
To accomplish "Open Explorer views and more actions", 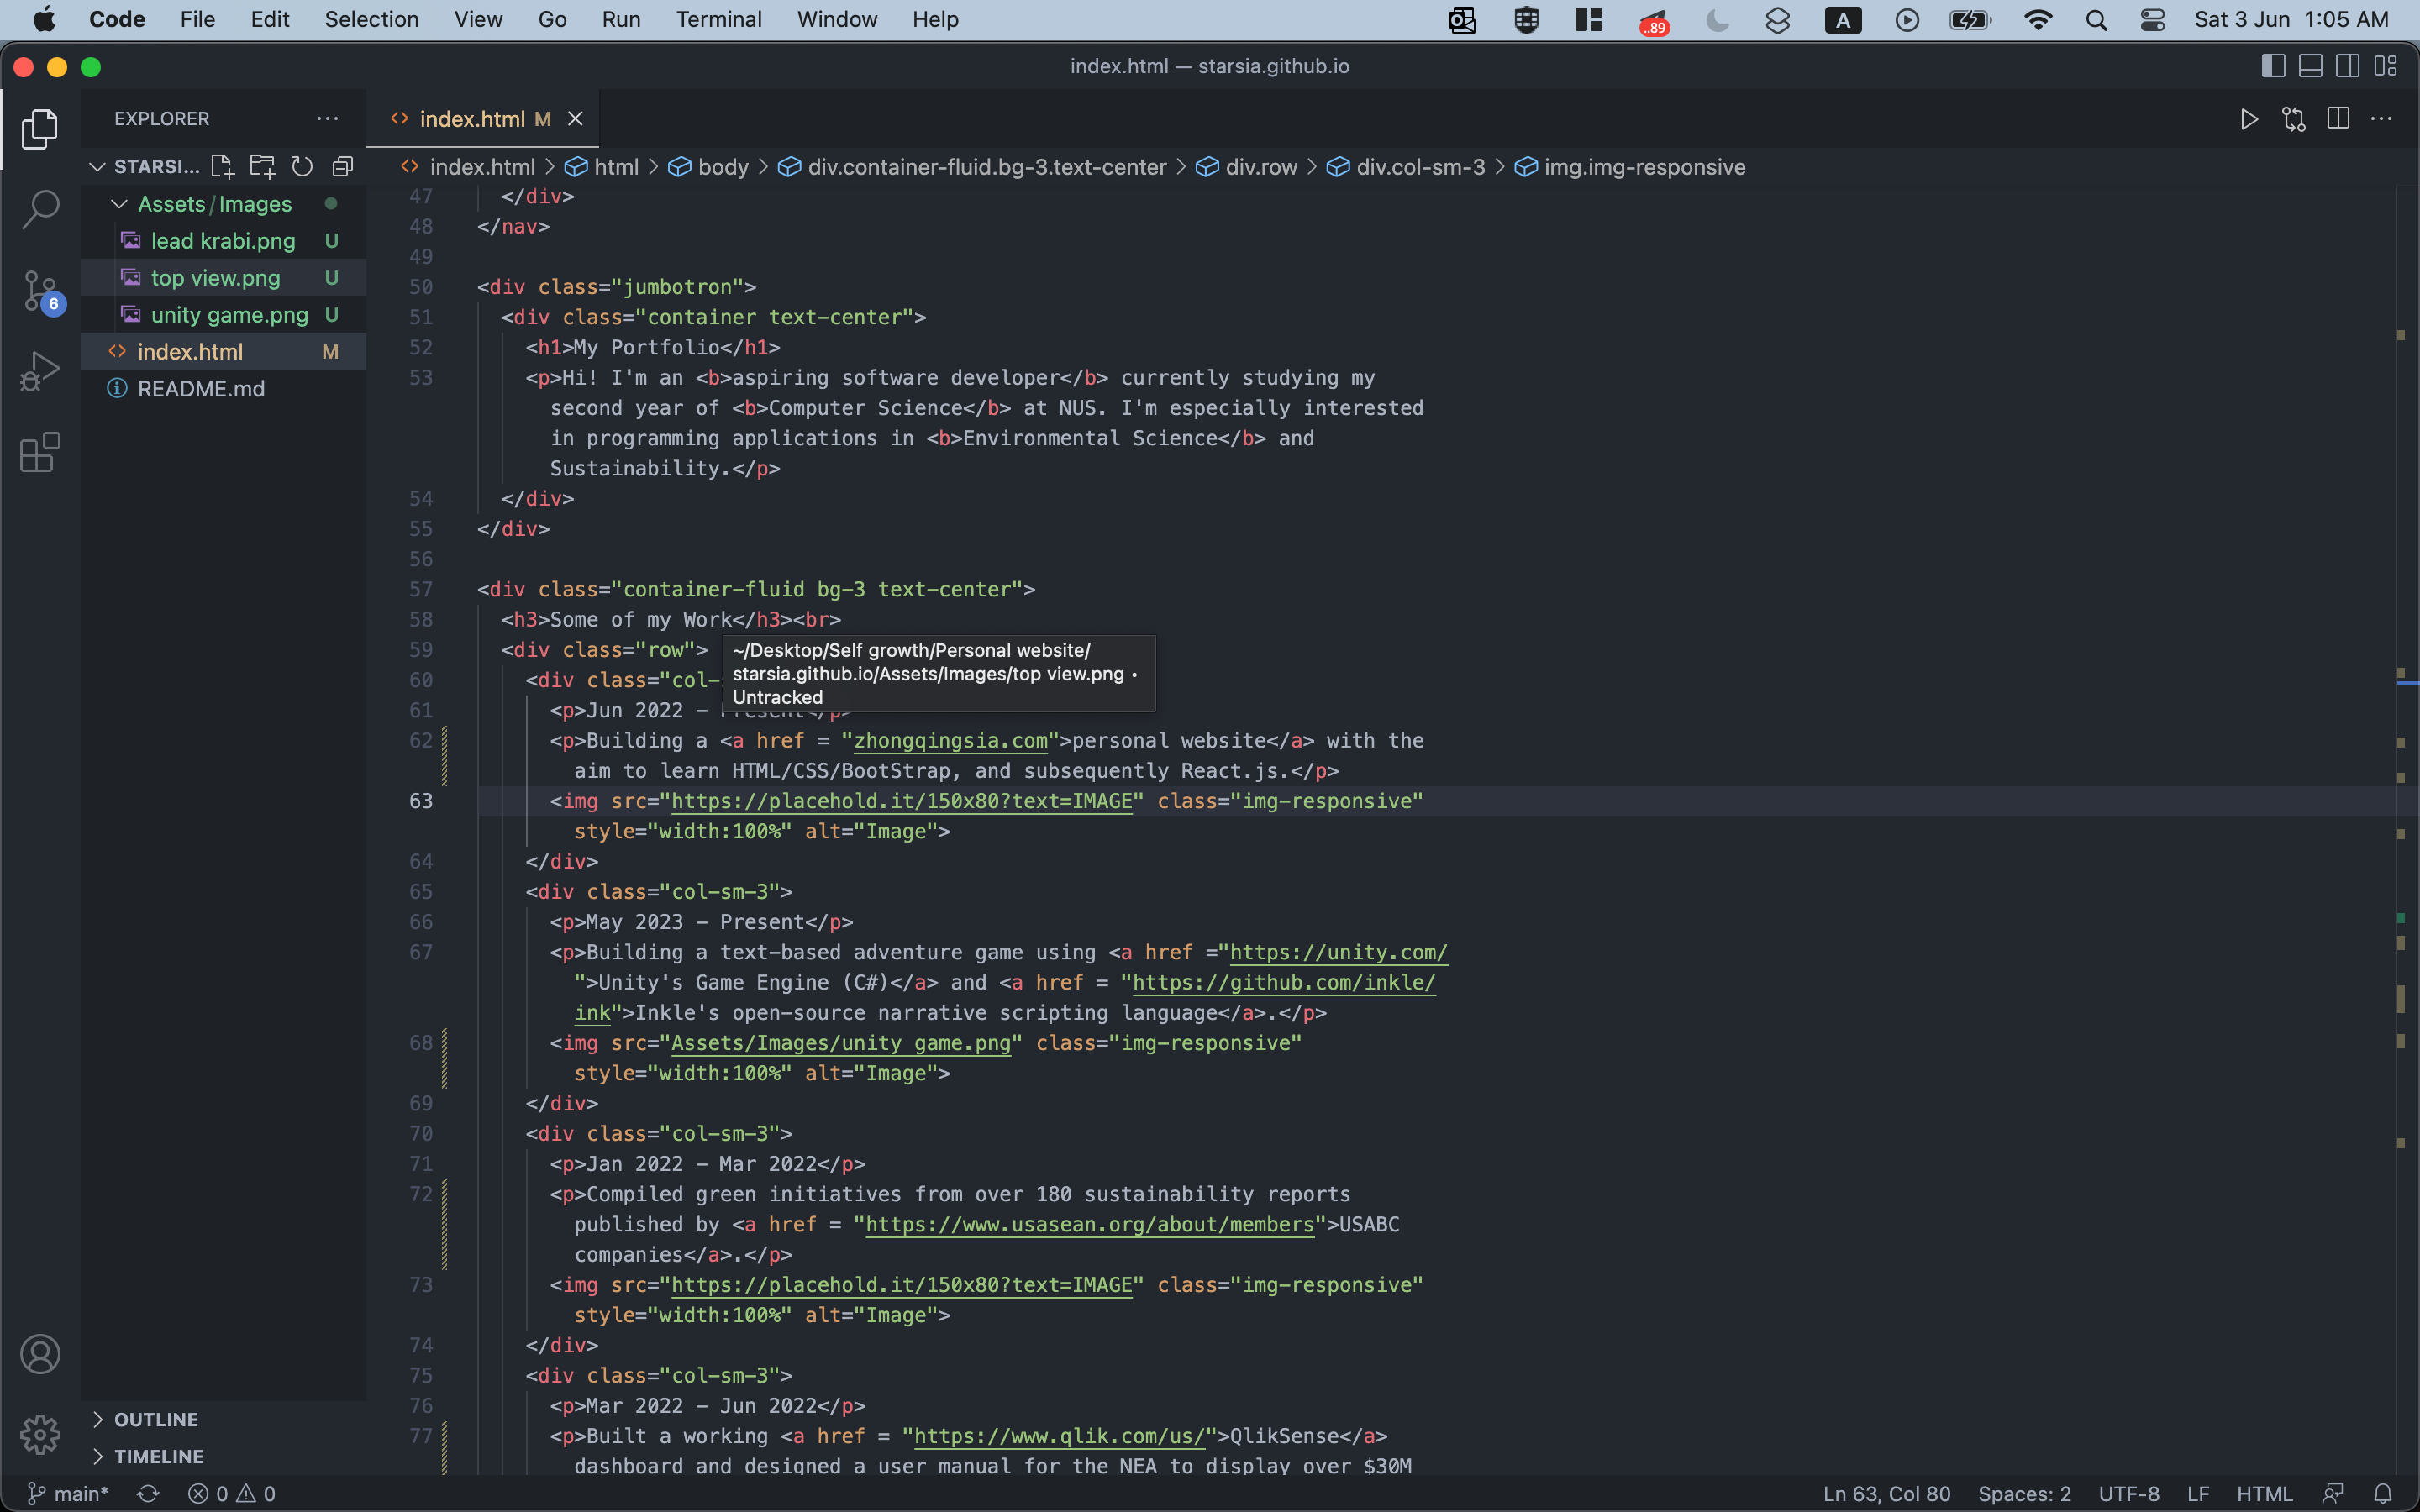I will [328, 118].
